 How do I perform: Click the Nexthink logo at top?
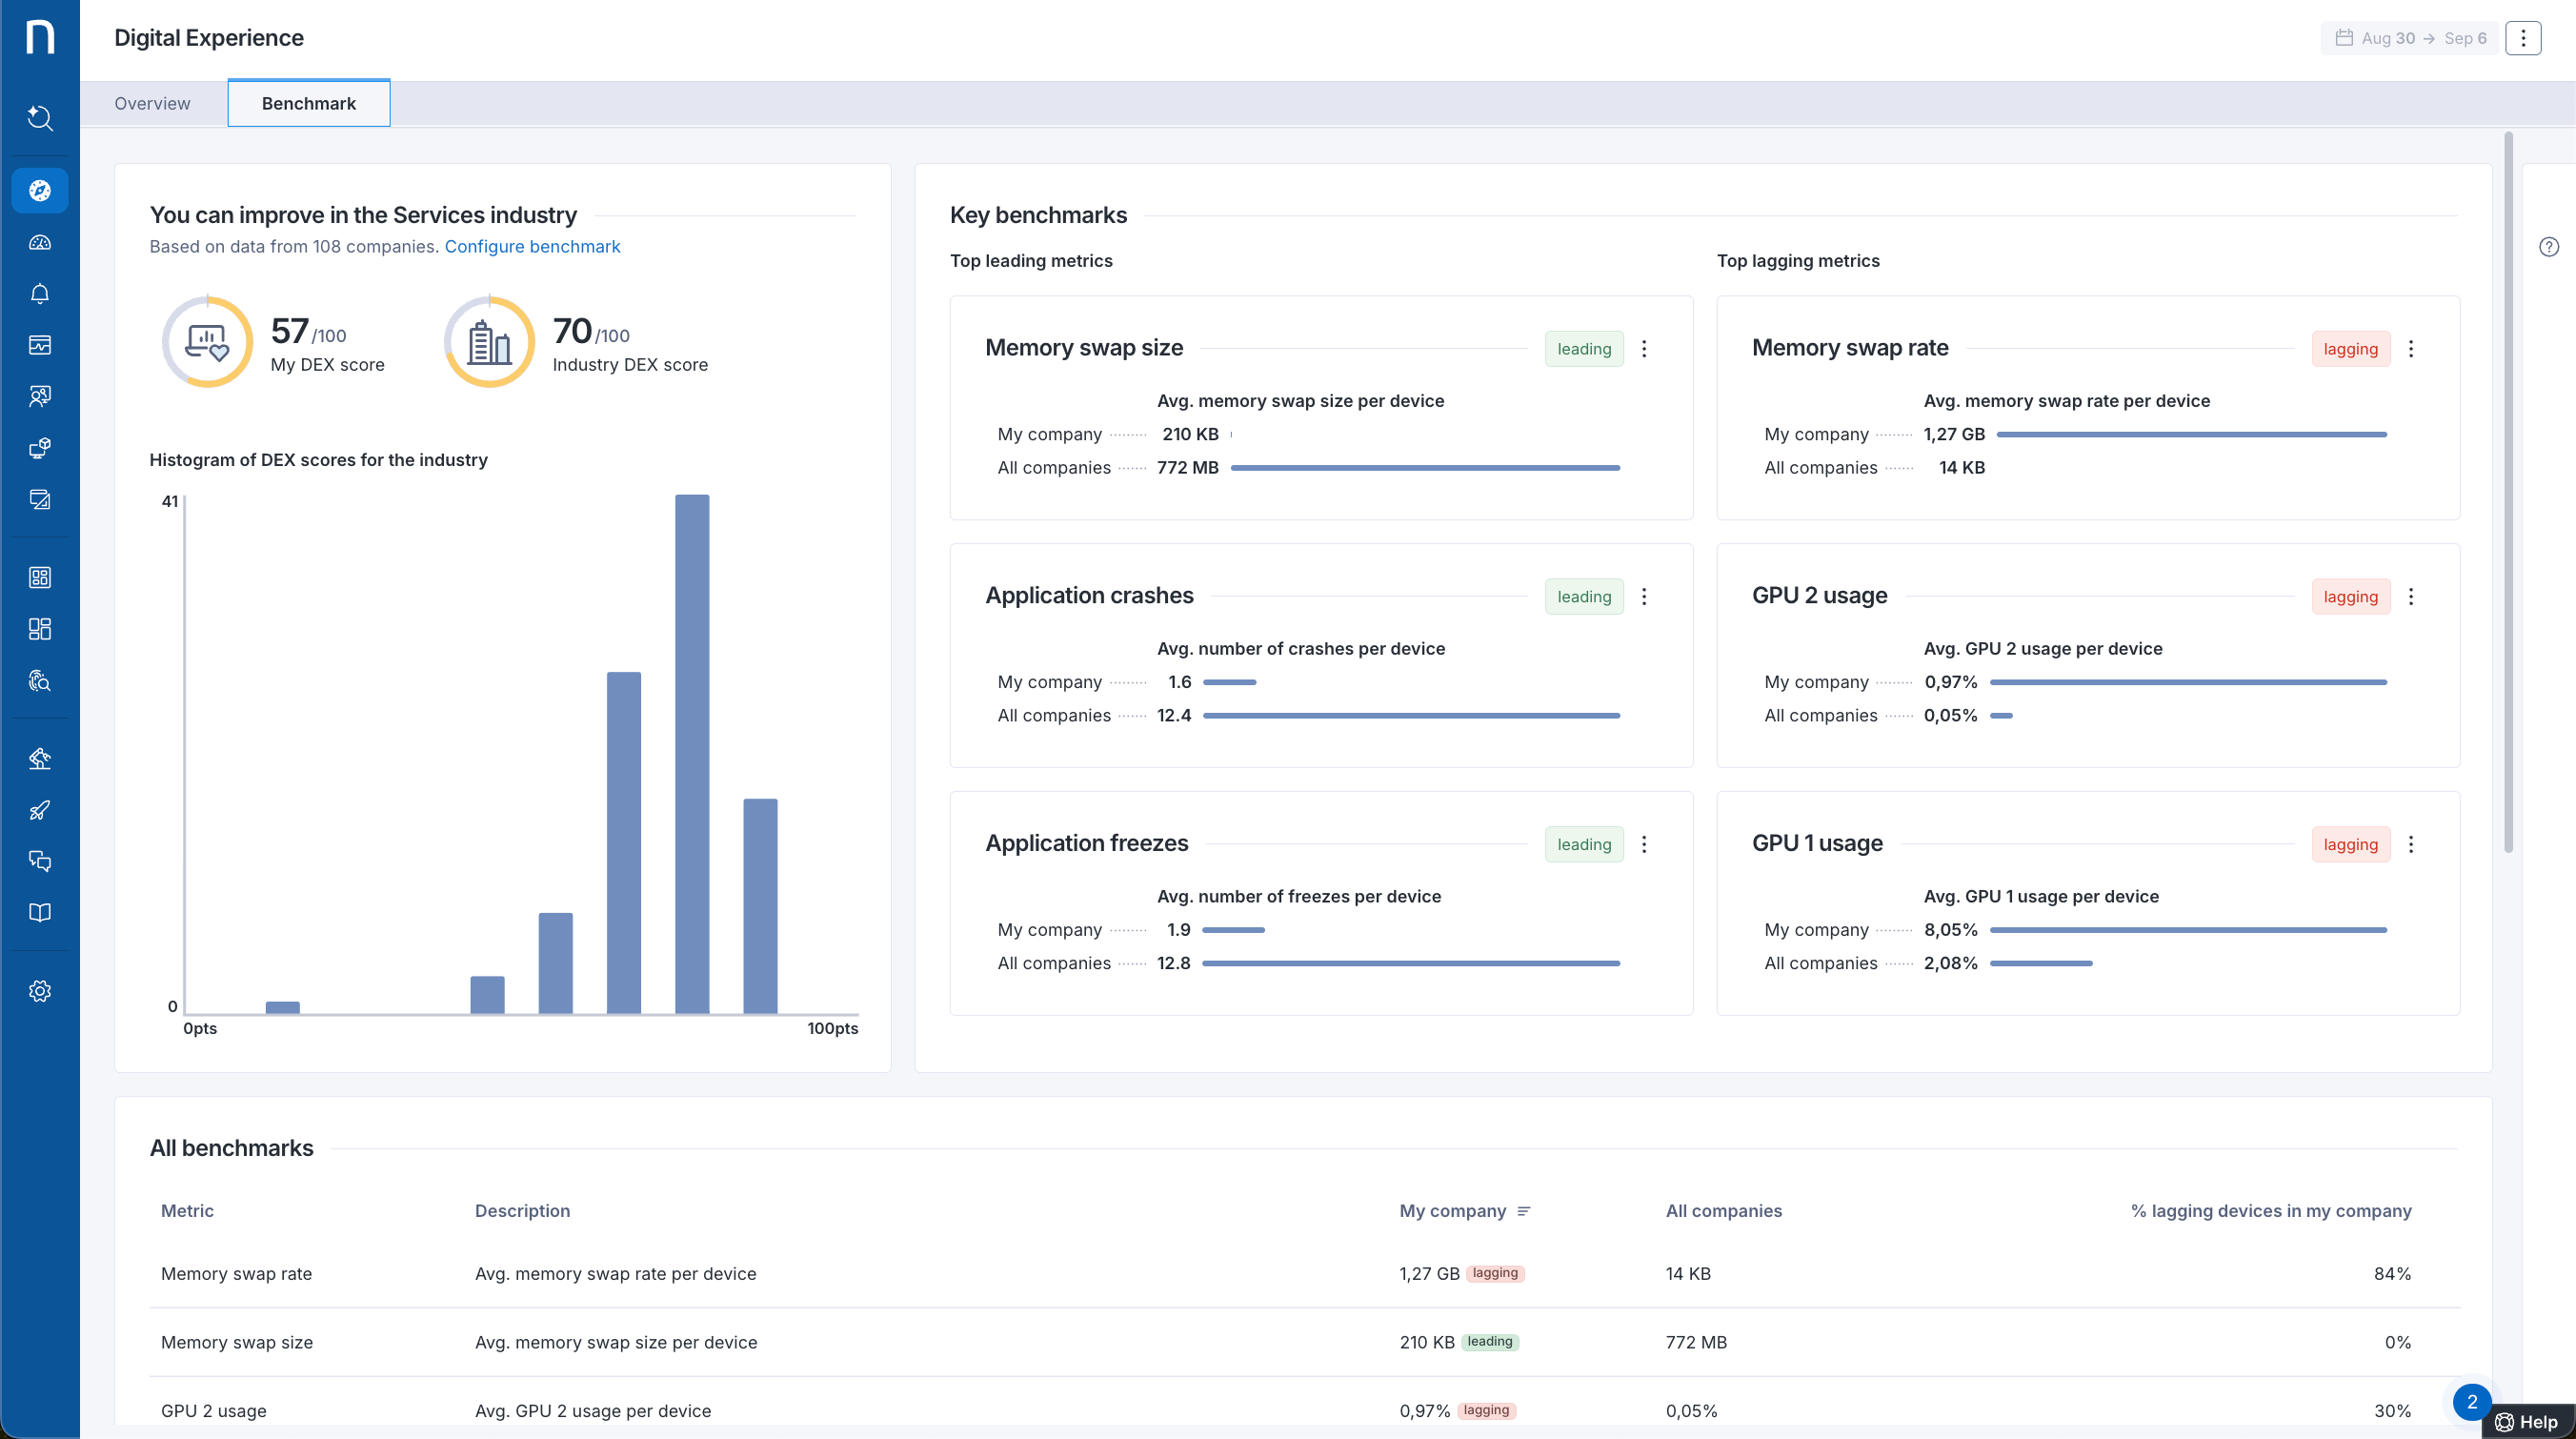[x=39, y=37]
